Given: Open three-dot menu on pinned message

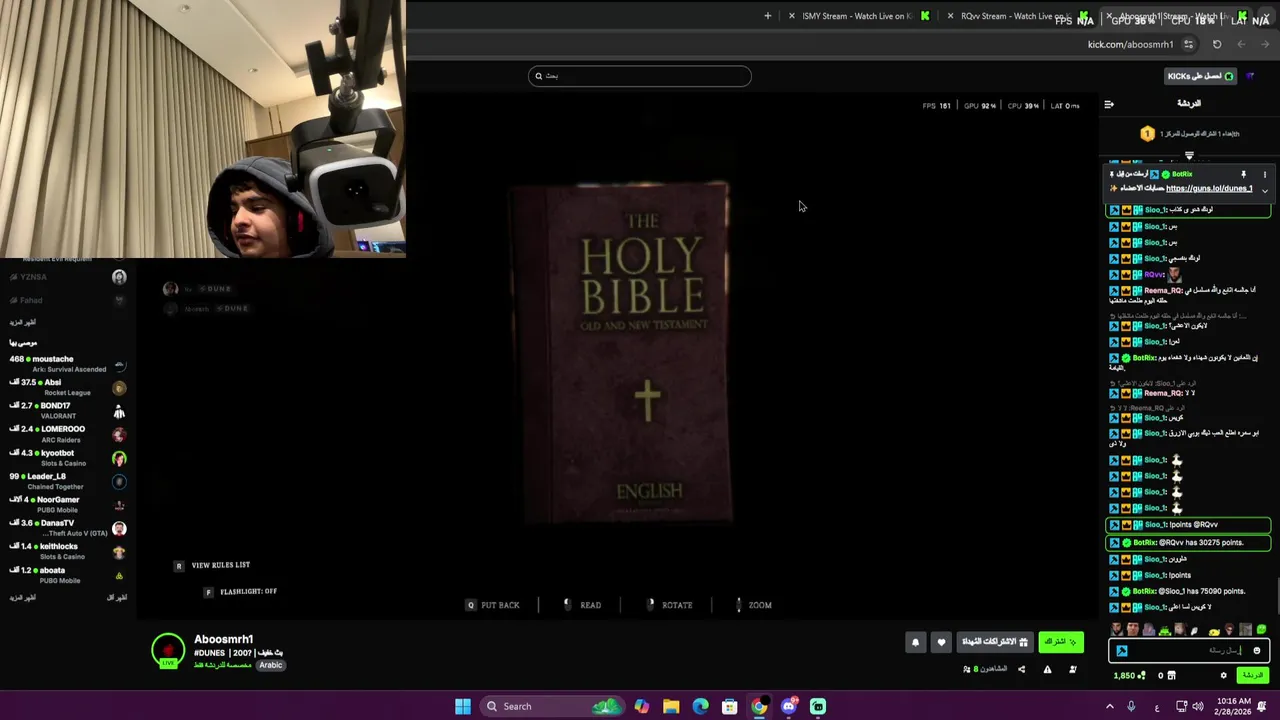Looking at the screenshot, I should pos(1264,174).
